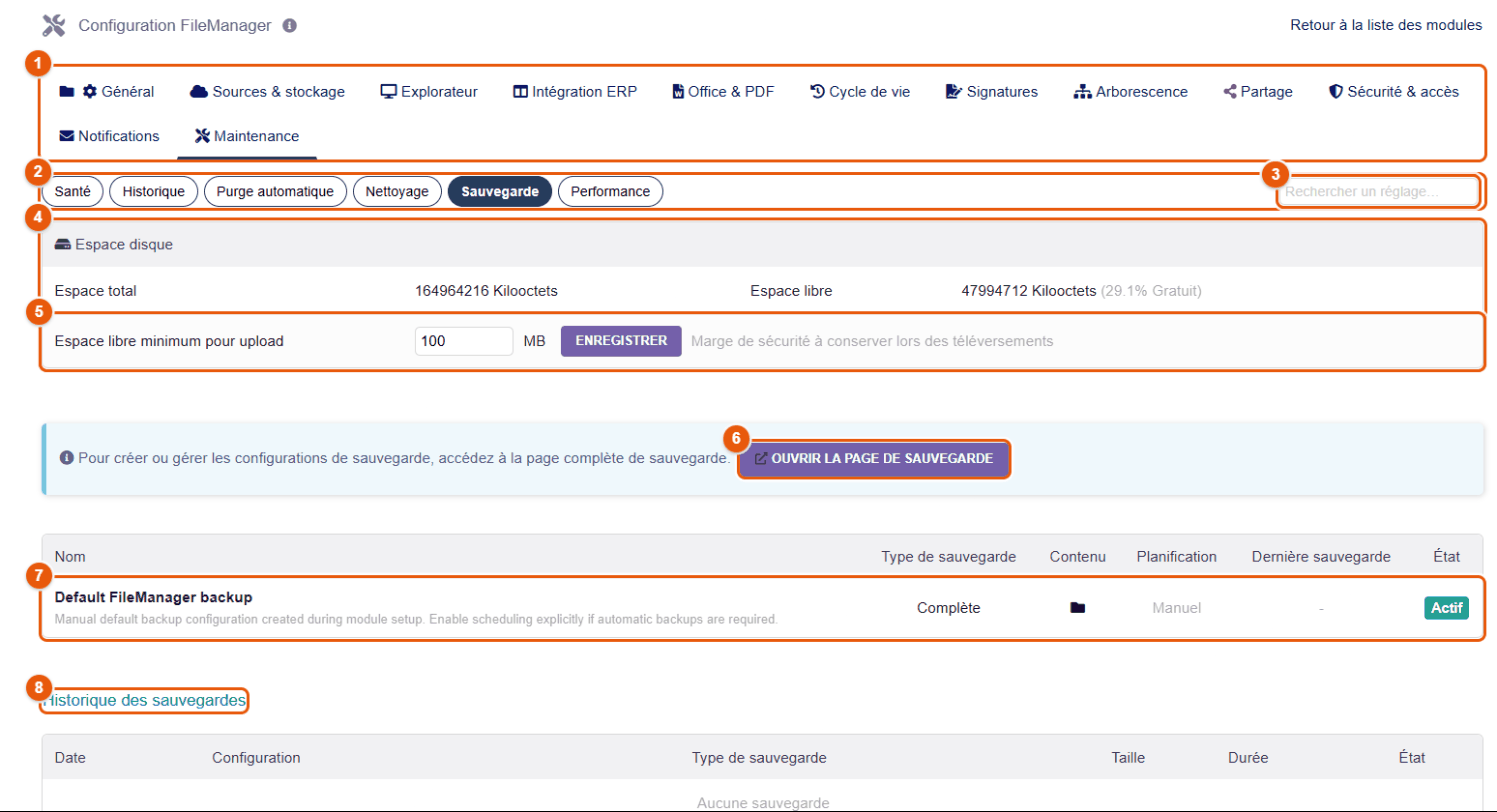Click the signature icon for Signatures
Image resolution: width=1497 pixels, height=812 pixels.
954,92
